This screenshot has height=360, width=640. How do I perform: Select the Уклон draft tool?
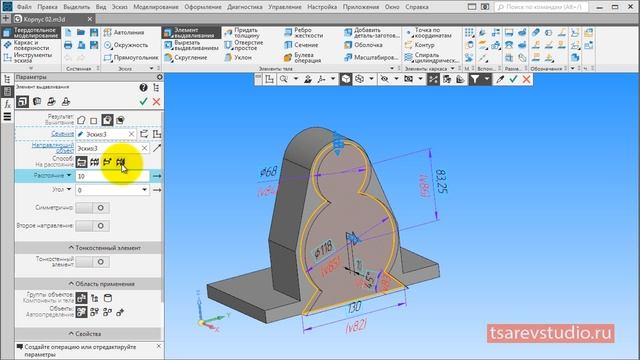238,58
